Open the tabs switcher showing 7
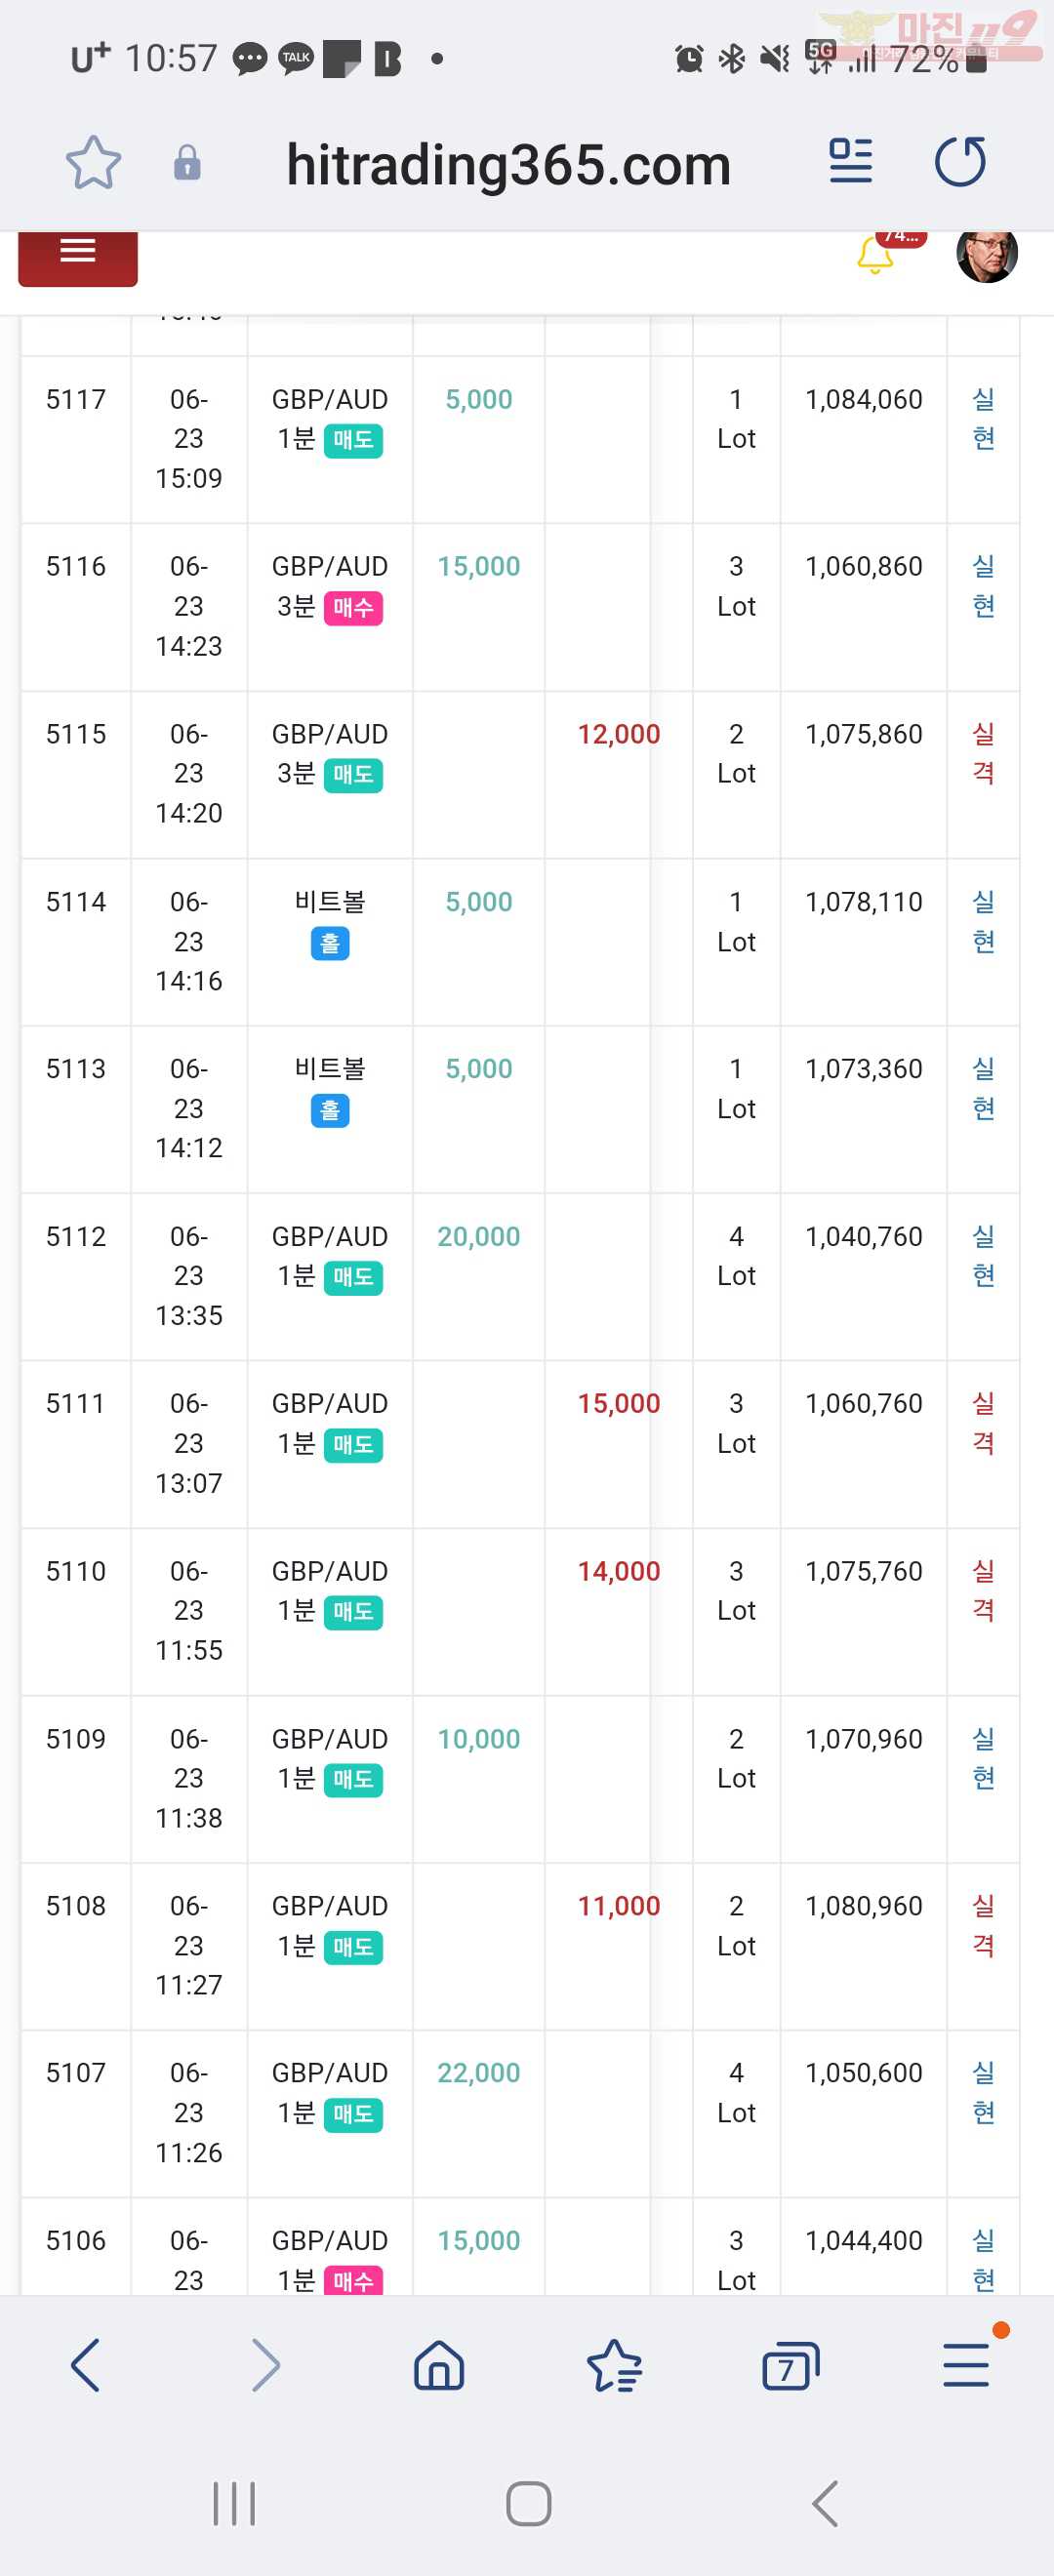This screenshot has height=2576, width=1054. [790, 2366]
